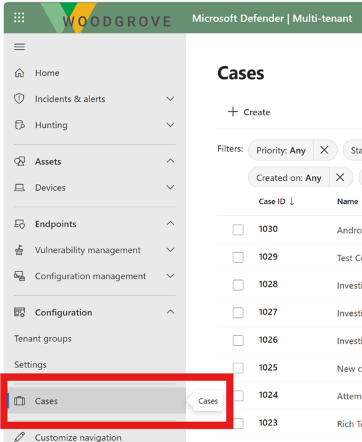Image resolution: width=362 pixels, height=442 pixels.
Task: Open Tenant groups in the sidebar
Action: coord(43,339)
